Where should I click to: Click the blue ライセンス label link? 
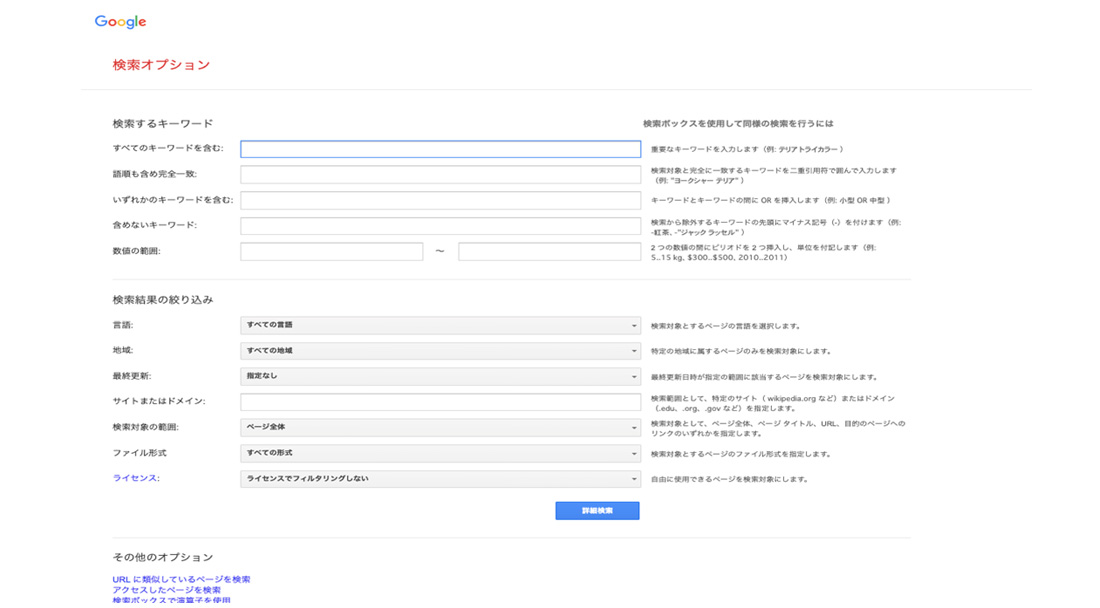tap(136, 479)
